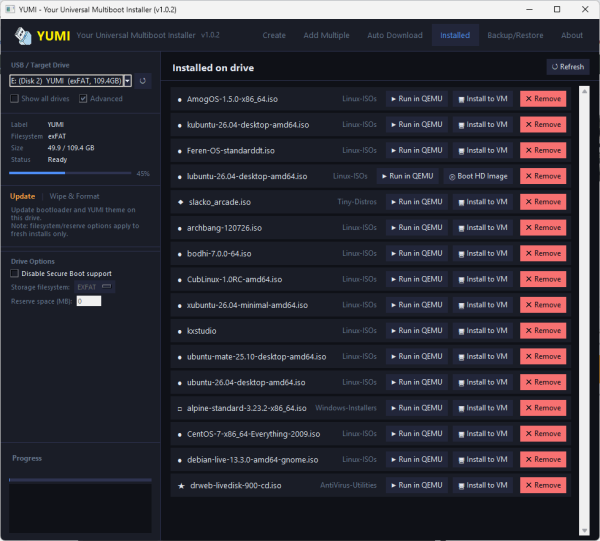This screenshot has width=600, height=541.
Task: Open the Storage filesystem EXFAT dropdown
Action: click(95, 287)
